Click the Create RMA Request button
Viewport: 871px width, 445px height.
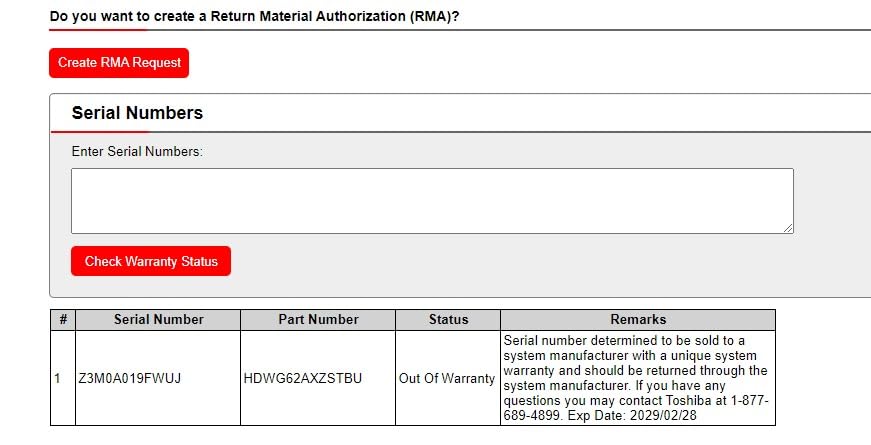[119, 62]
